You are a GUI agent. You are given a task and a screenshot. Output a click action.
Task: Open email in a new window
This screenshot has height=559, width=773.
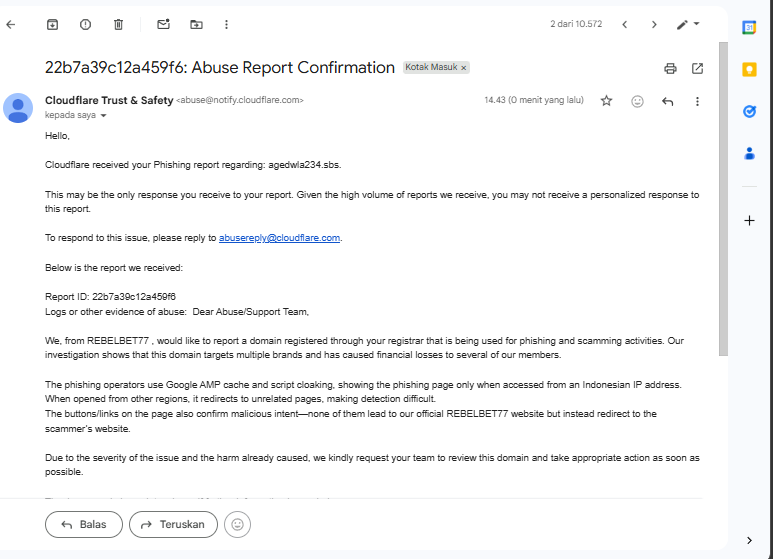coord(697,68)
